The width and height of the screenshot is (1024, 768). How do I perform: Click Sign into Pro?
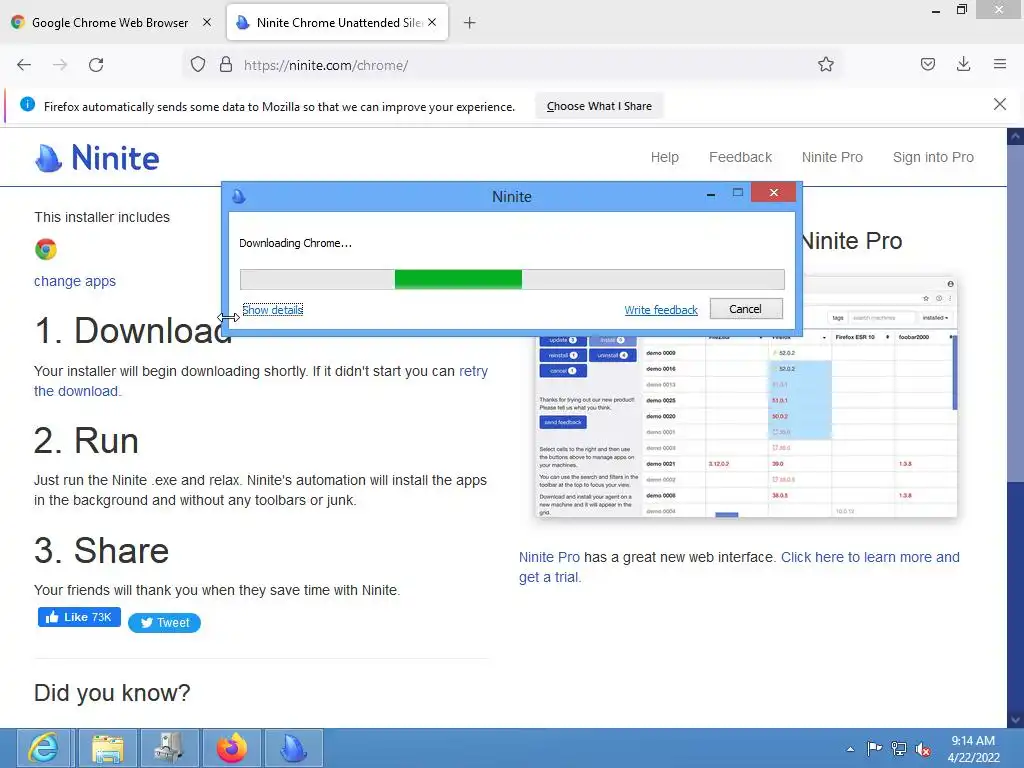coord(933,157)
